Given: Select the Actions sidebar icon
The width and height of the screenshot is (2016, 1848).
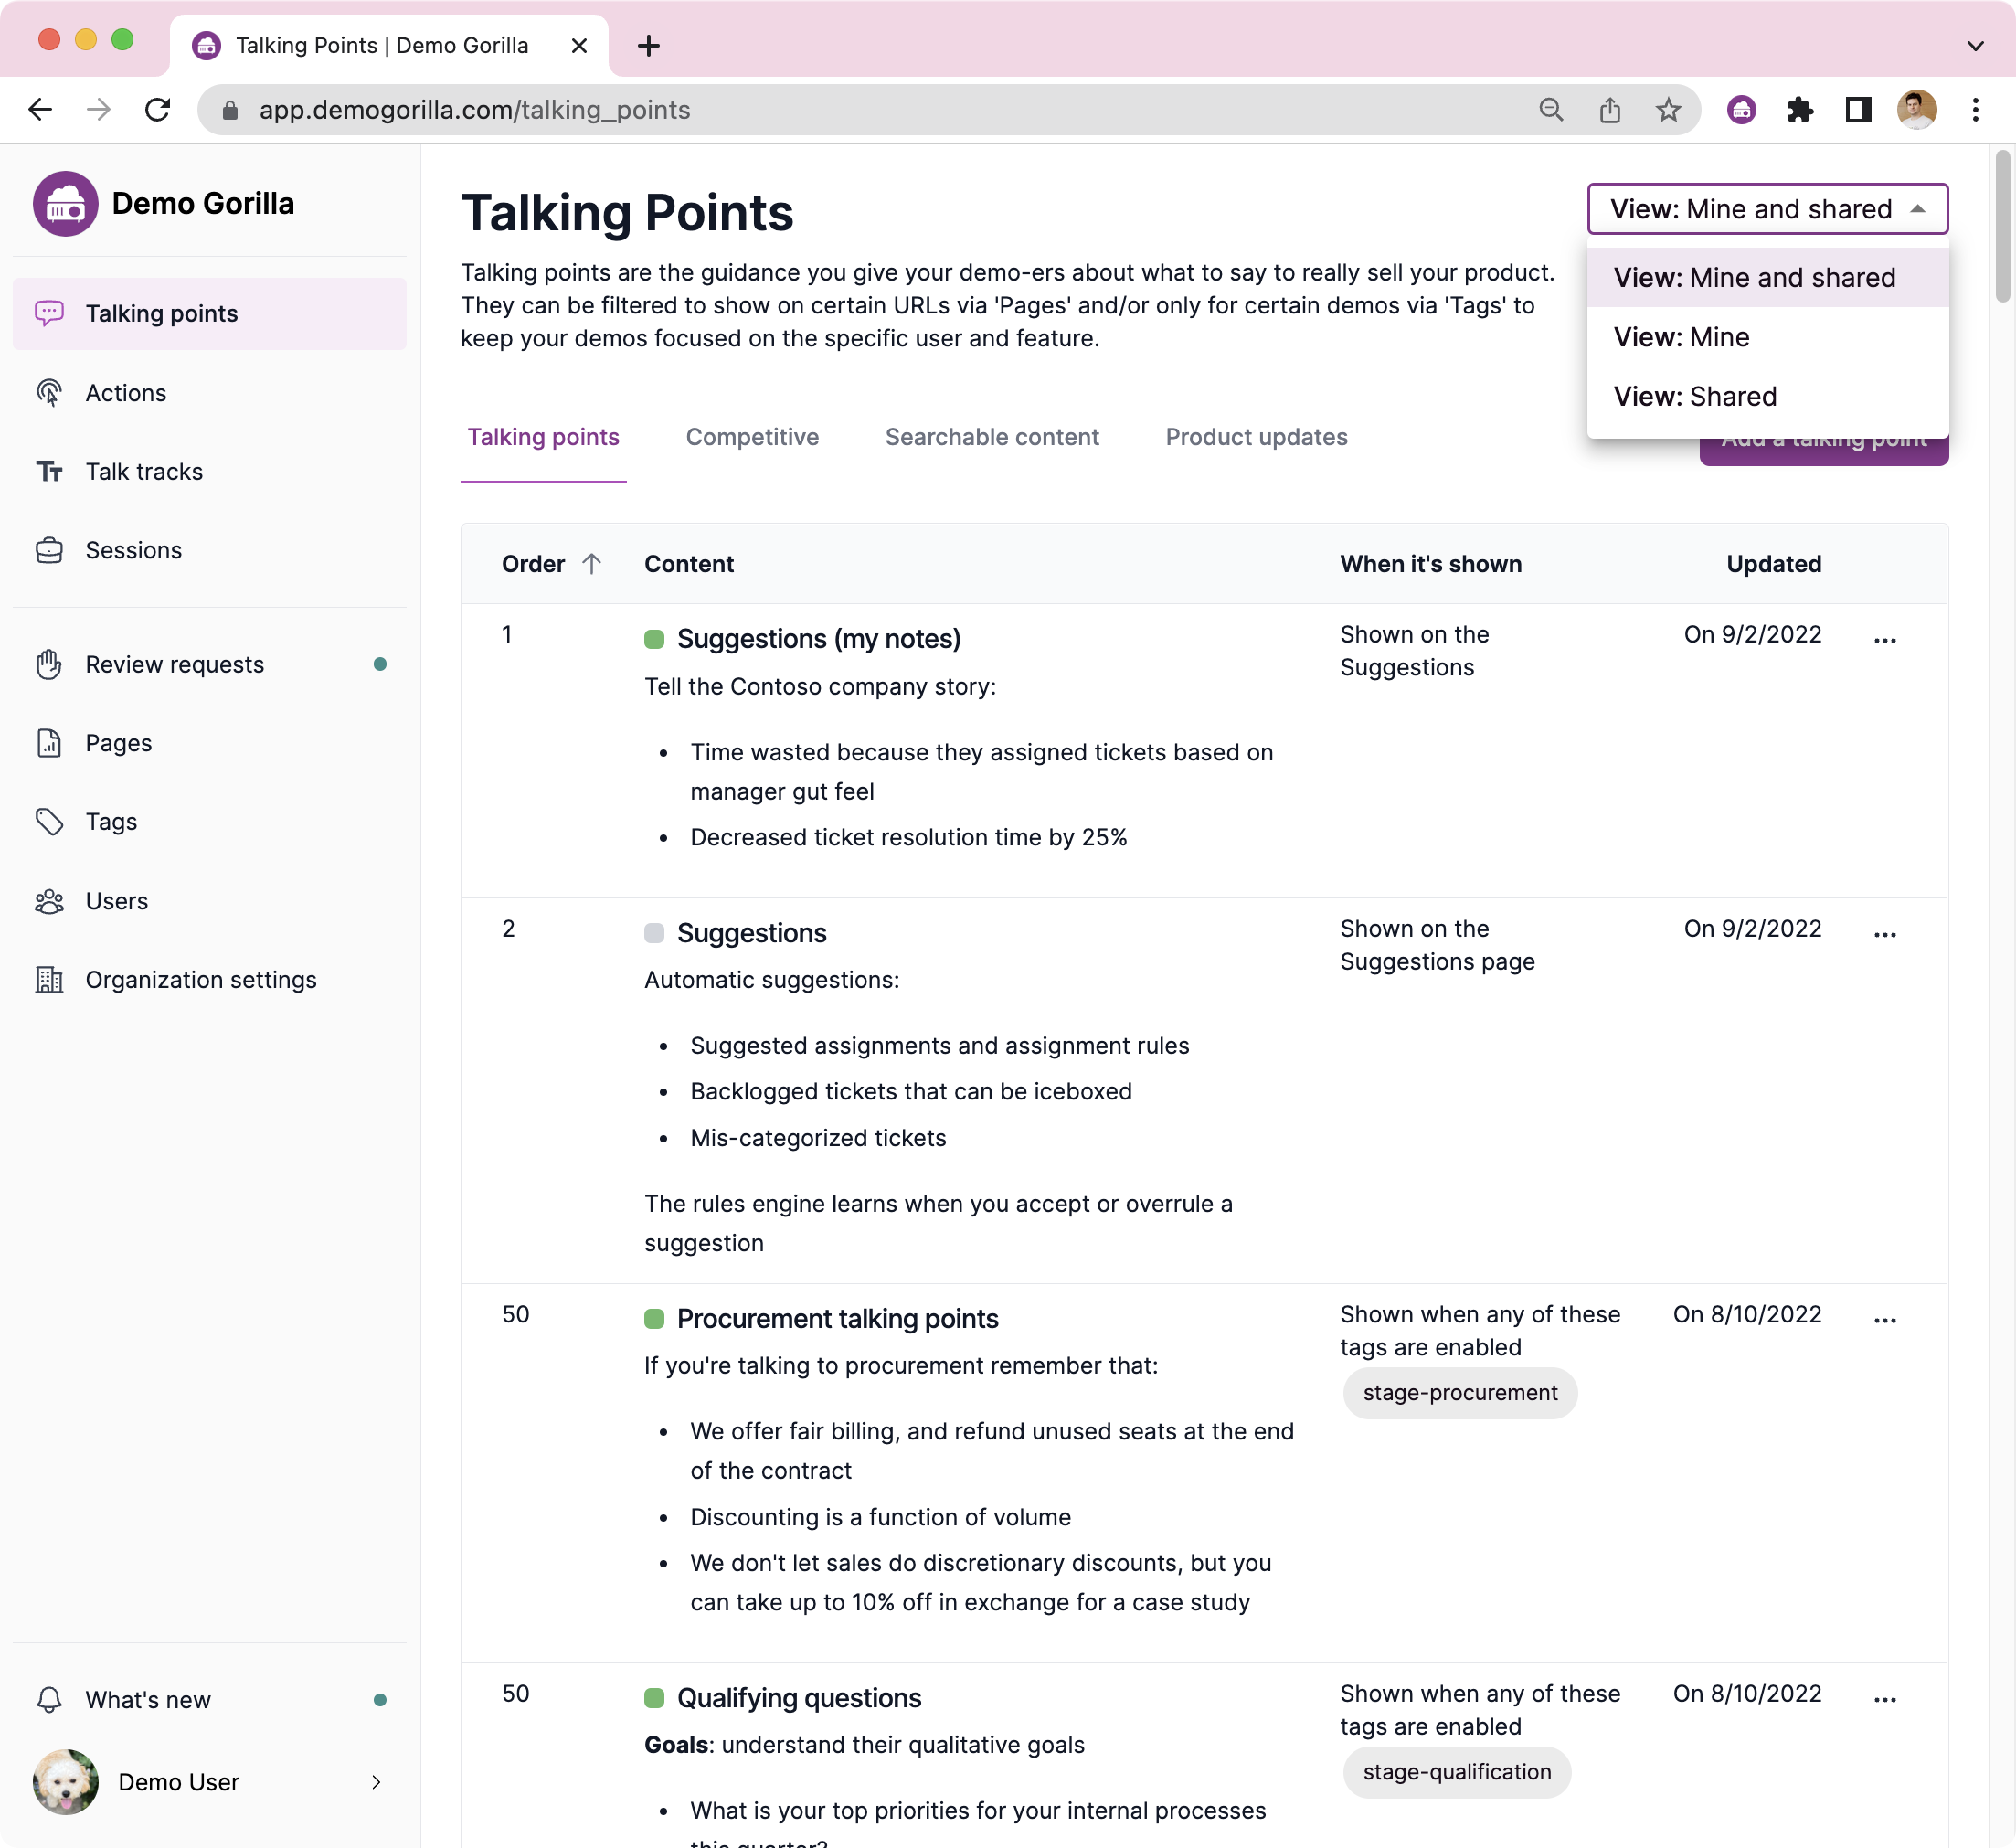Looking at the screenshot, I should 50,393.
